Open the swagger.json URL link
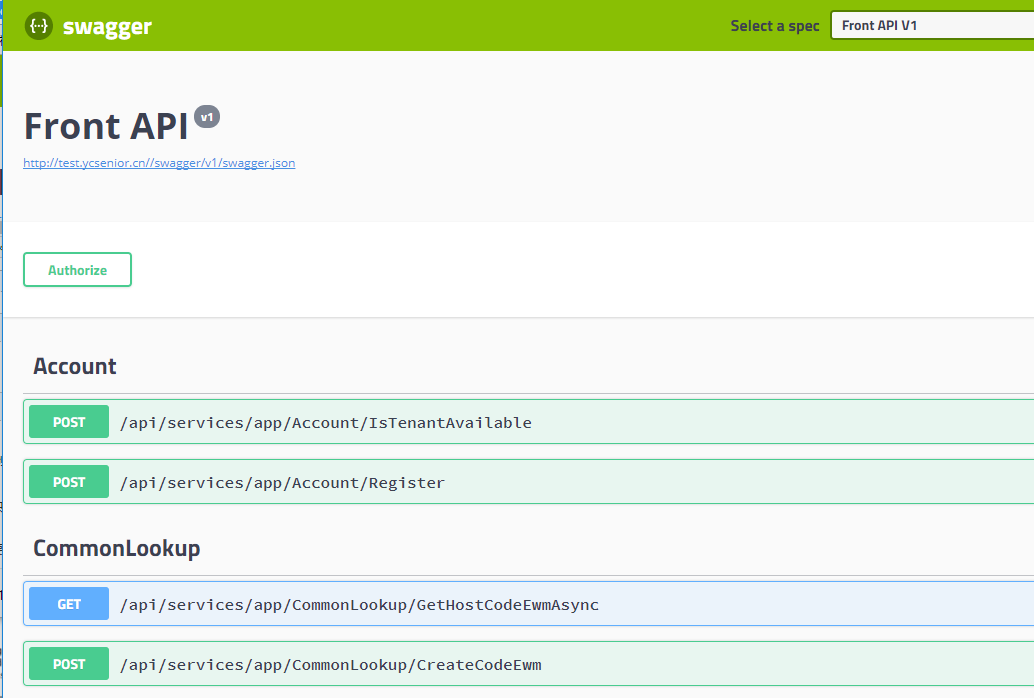Screen dimensions: 1034x698 [x=159, y=163]
